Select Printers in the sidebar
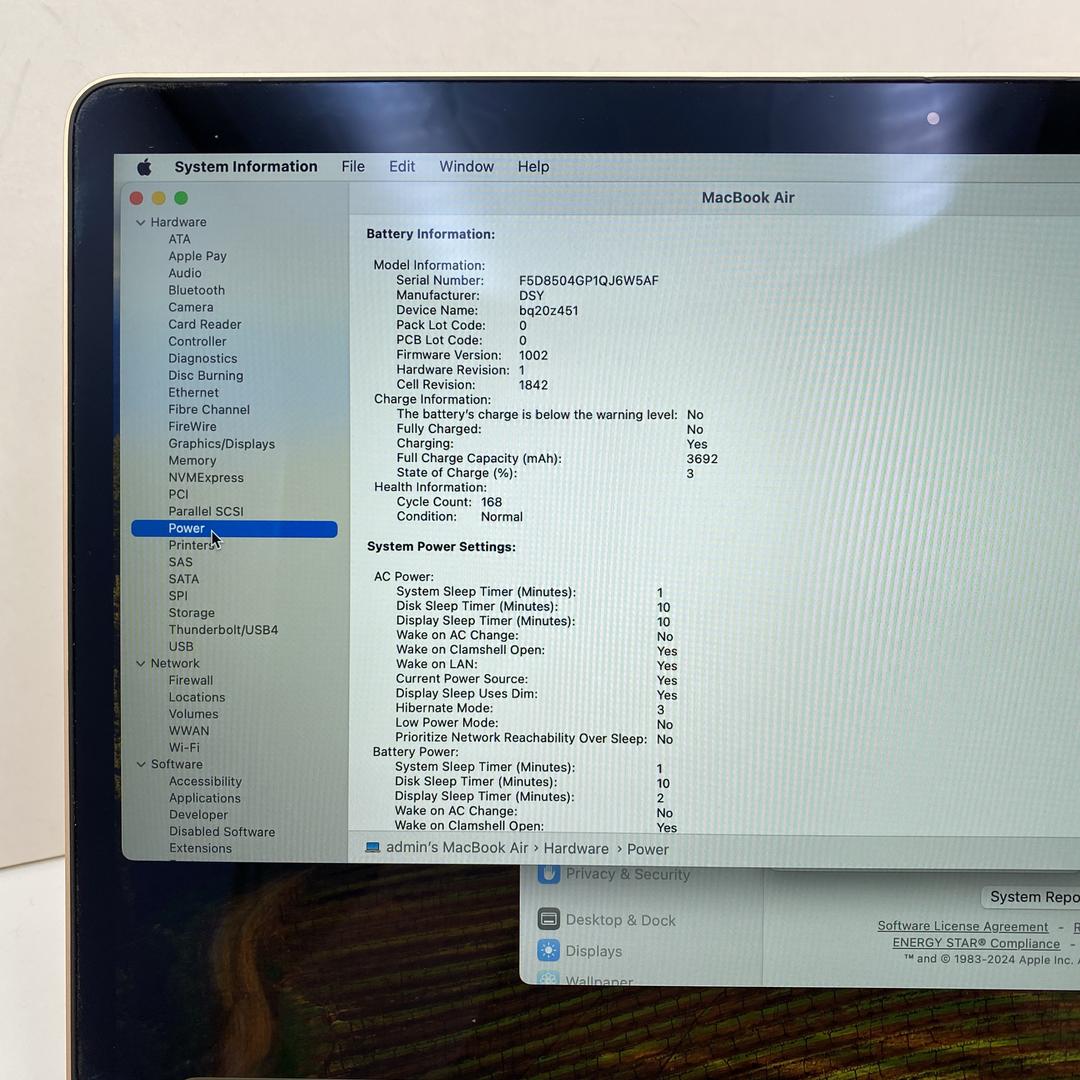The width and height of the screenshot is (1080, 1080). coord(191,546)
